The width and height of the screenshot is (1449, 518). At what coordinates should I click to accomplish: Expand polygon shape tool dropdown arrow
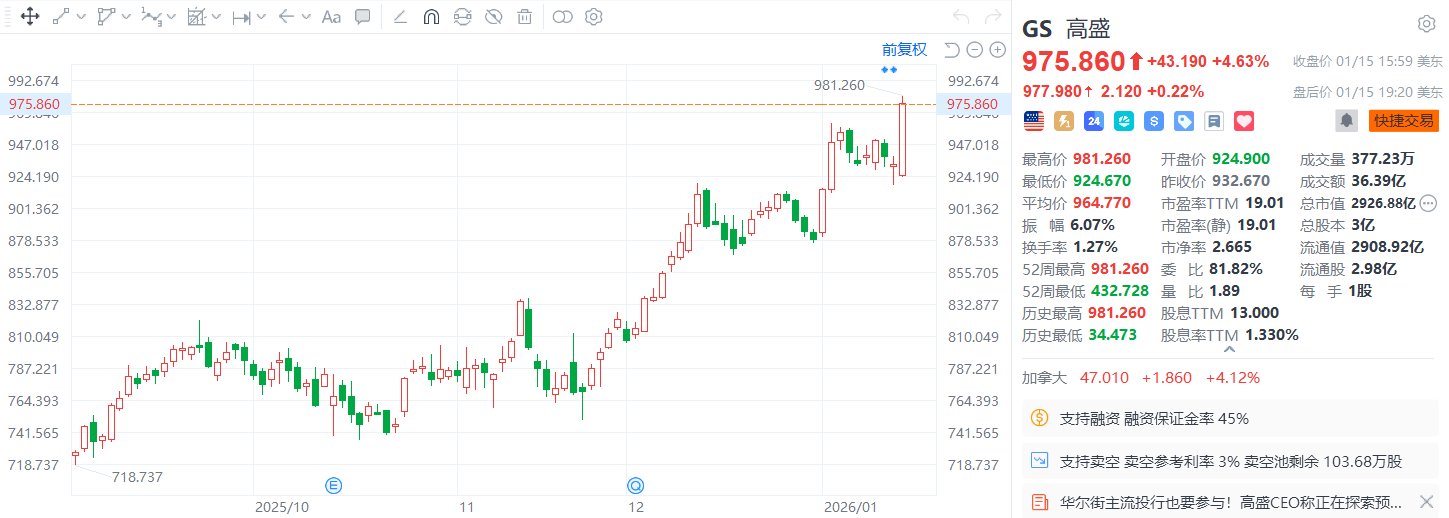(x=126, y=16)
